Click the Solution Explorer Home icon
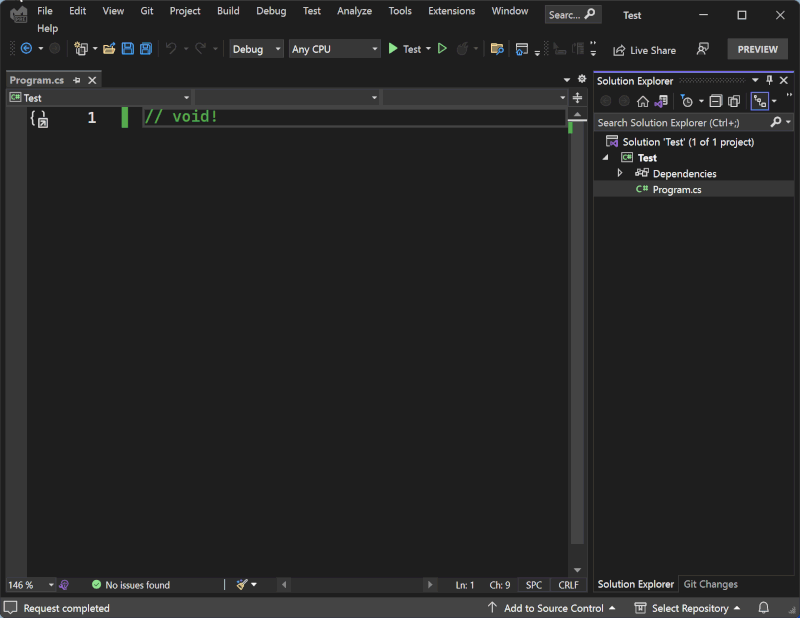This screenshot has width=800, height=618. (642, 101)
